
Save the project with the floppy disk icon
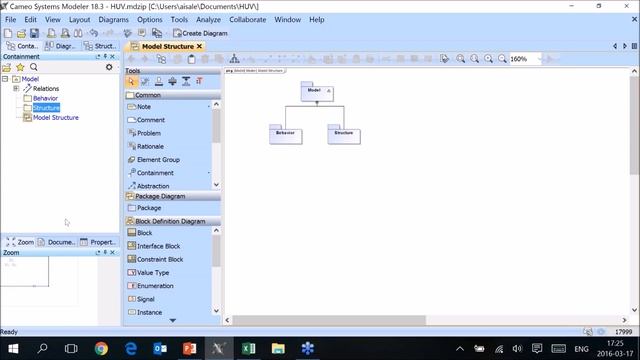coord(34,33)
